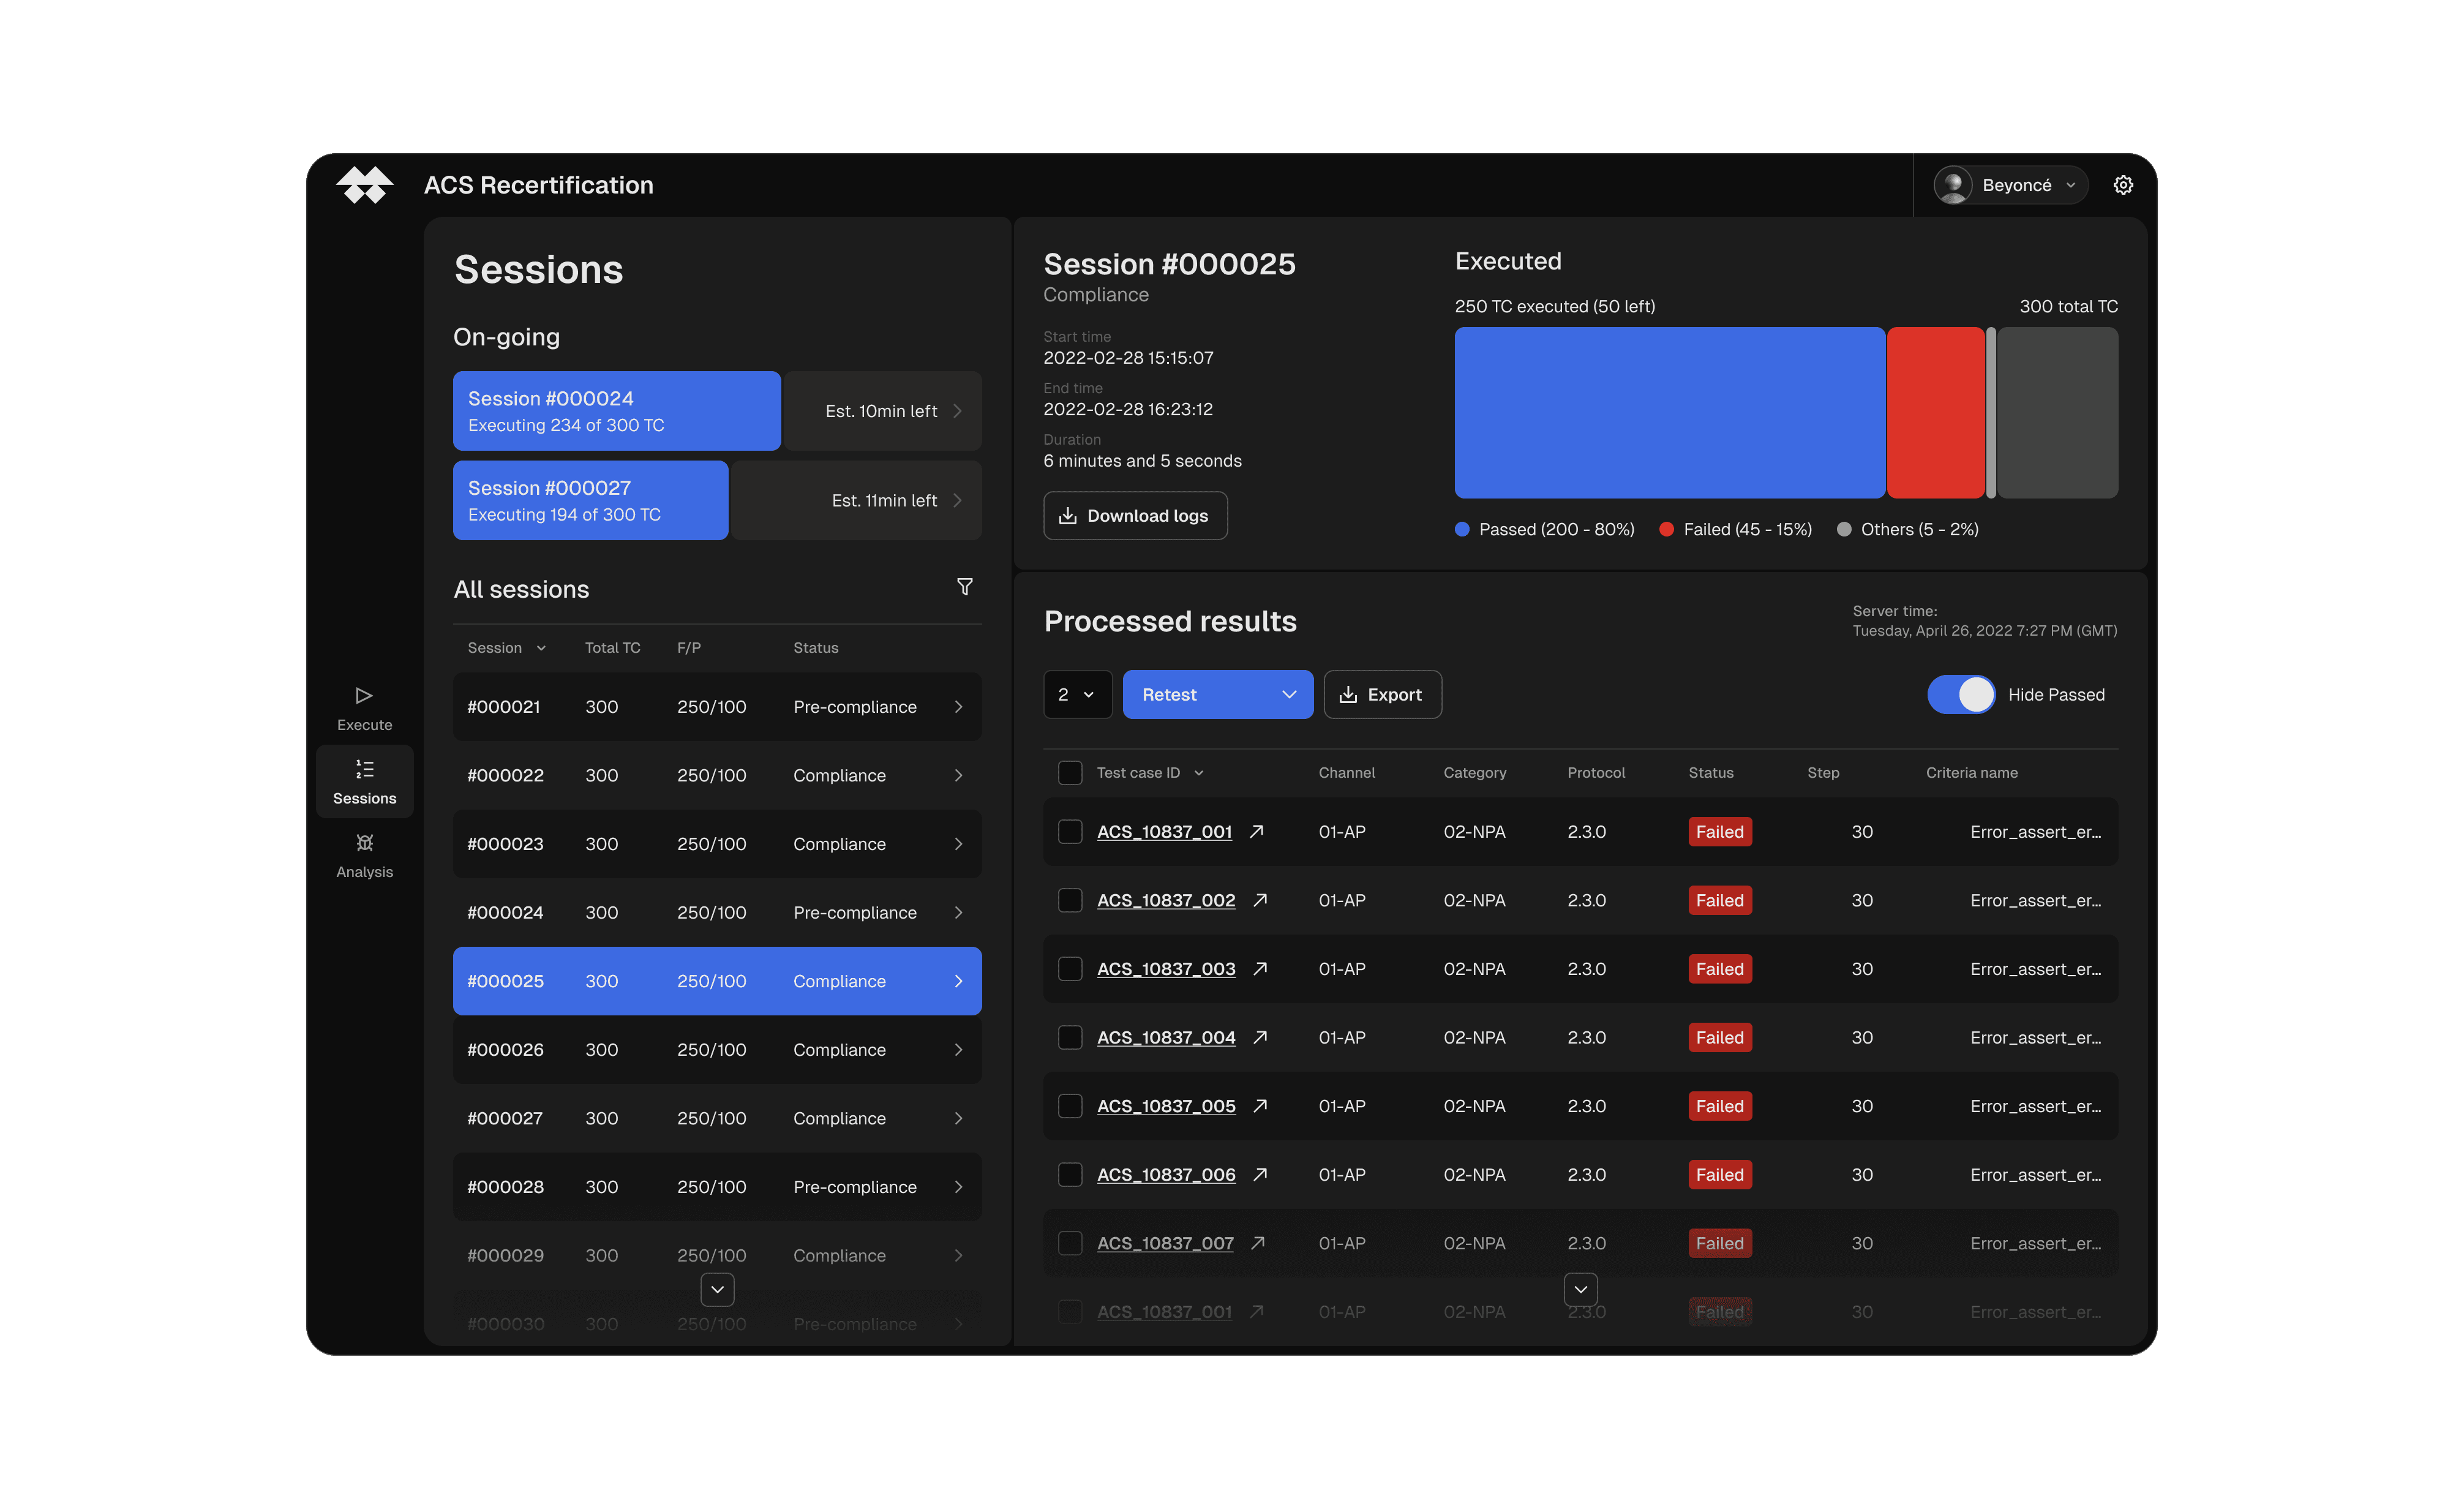Click the filter icon beside All sessions
The image size is (2464, 1509).
pyautogui.click(x=964, y=587)
